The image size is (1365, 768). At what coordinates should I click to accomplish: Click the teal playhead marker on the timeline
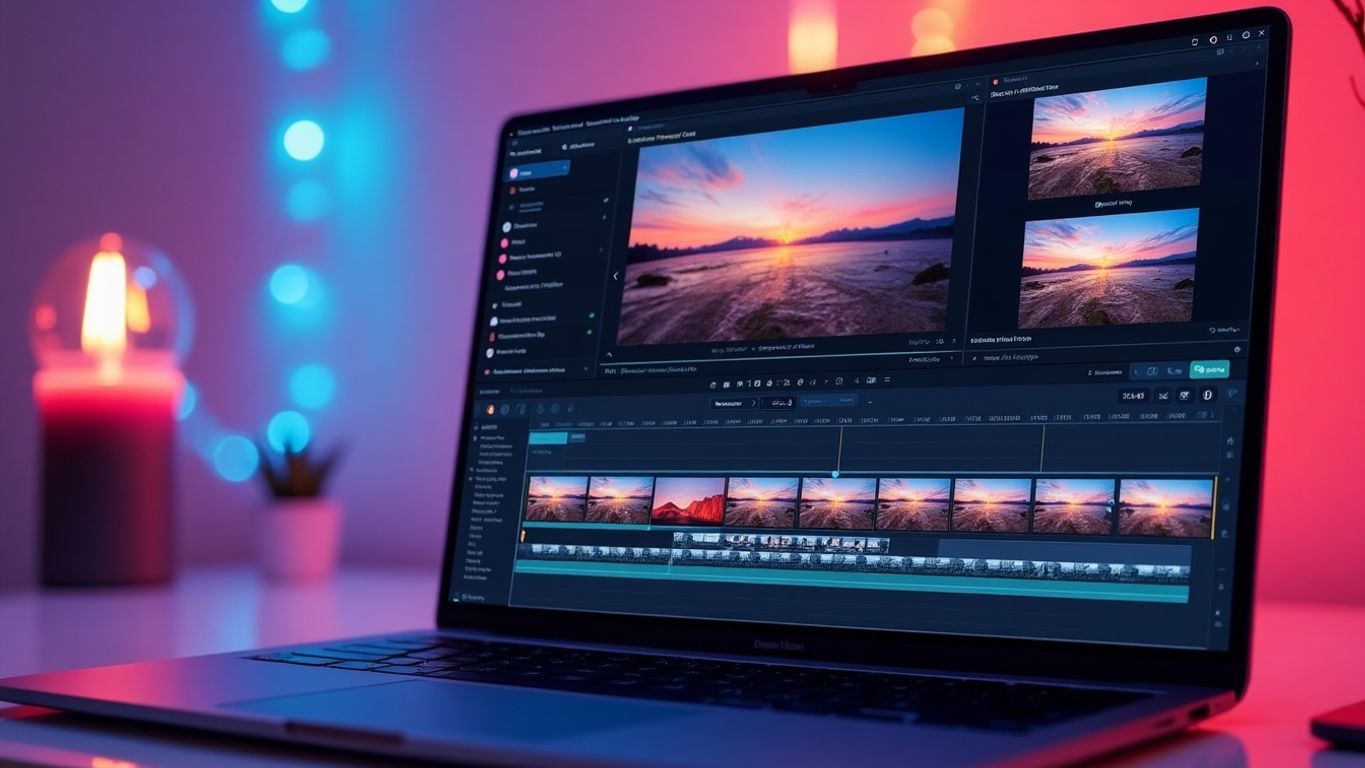click(836, 473)
